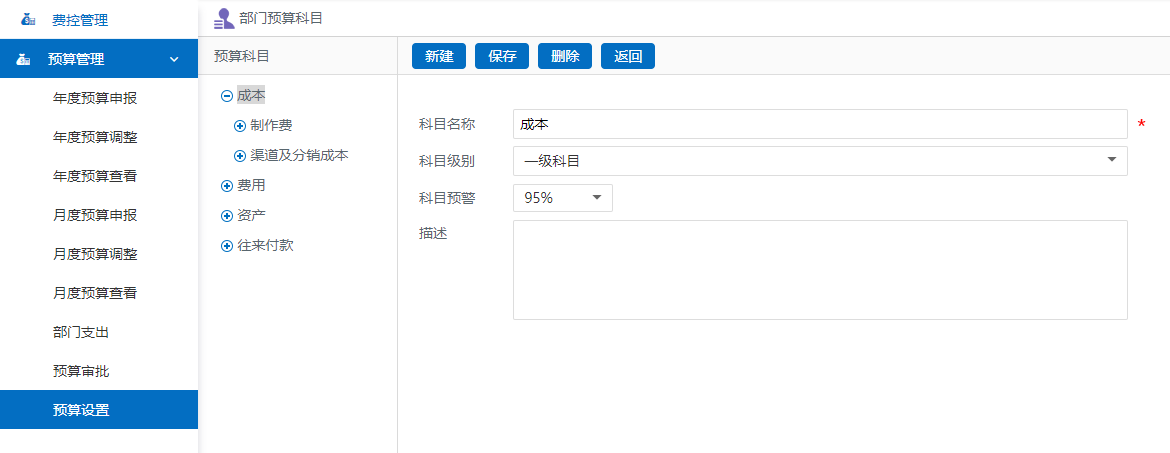Open the 科目预警 95% dropdown
The width and height of the screenshot is (1170, 453).
tap(562, 198)
